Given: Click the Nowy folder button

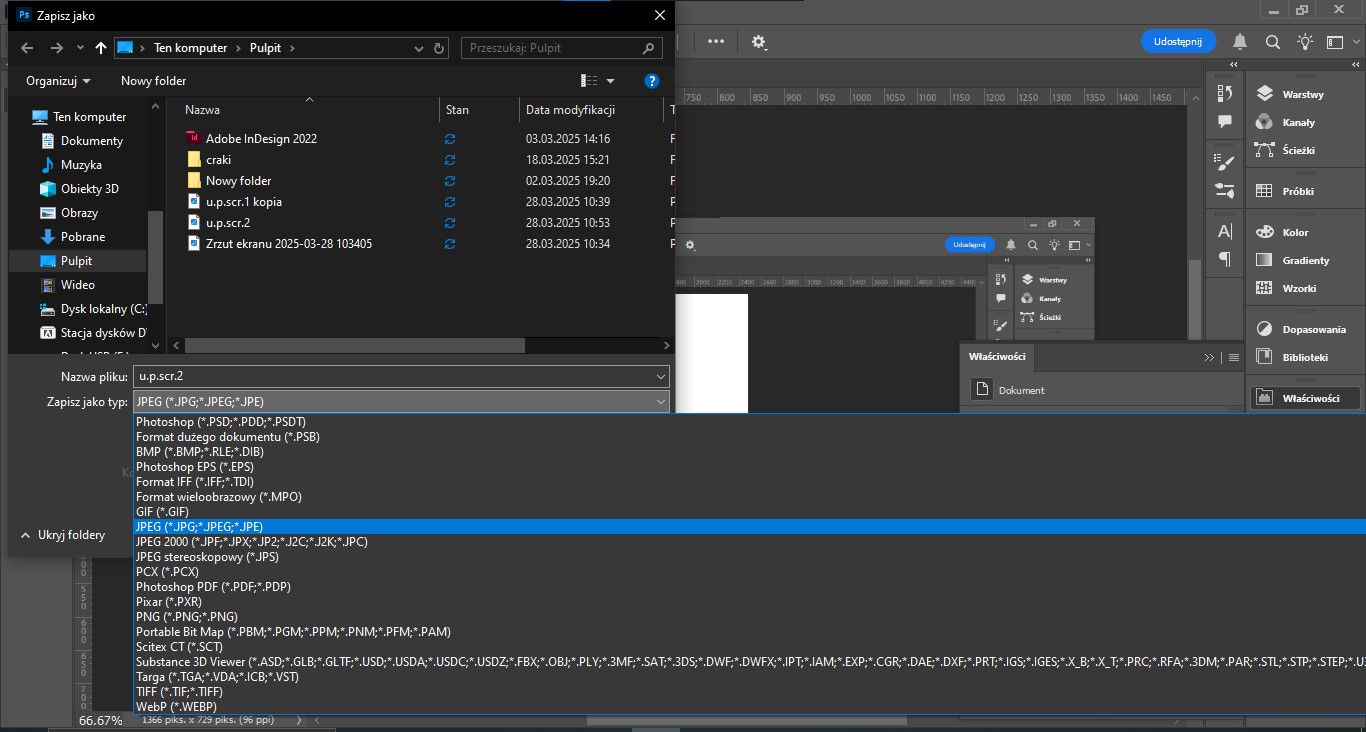Looking at the screenshot, I should click(x=153, y=81).
